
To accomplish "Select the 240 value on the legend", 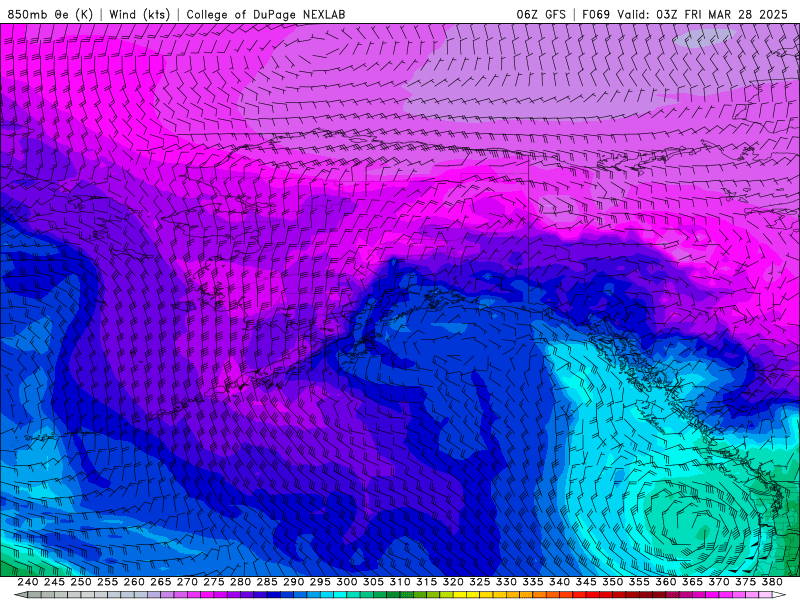I will 28,582.
